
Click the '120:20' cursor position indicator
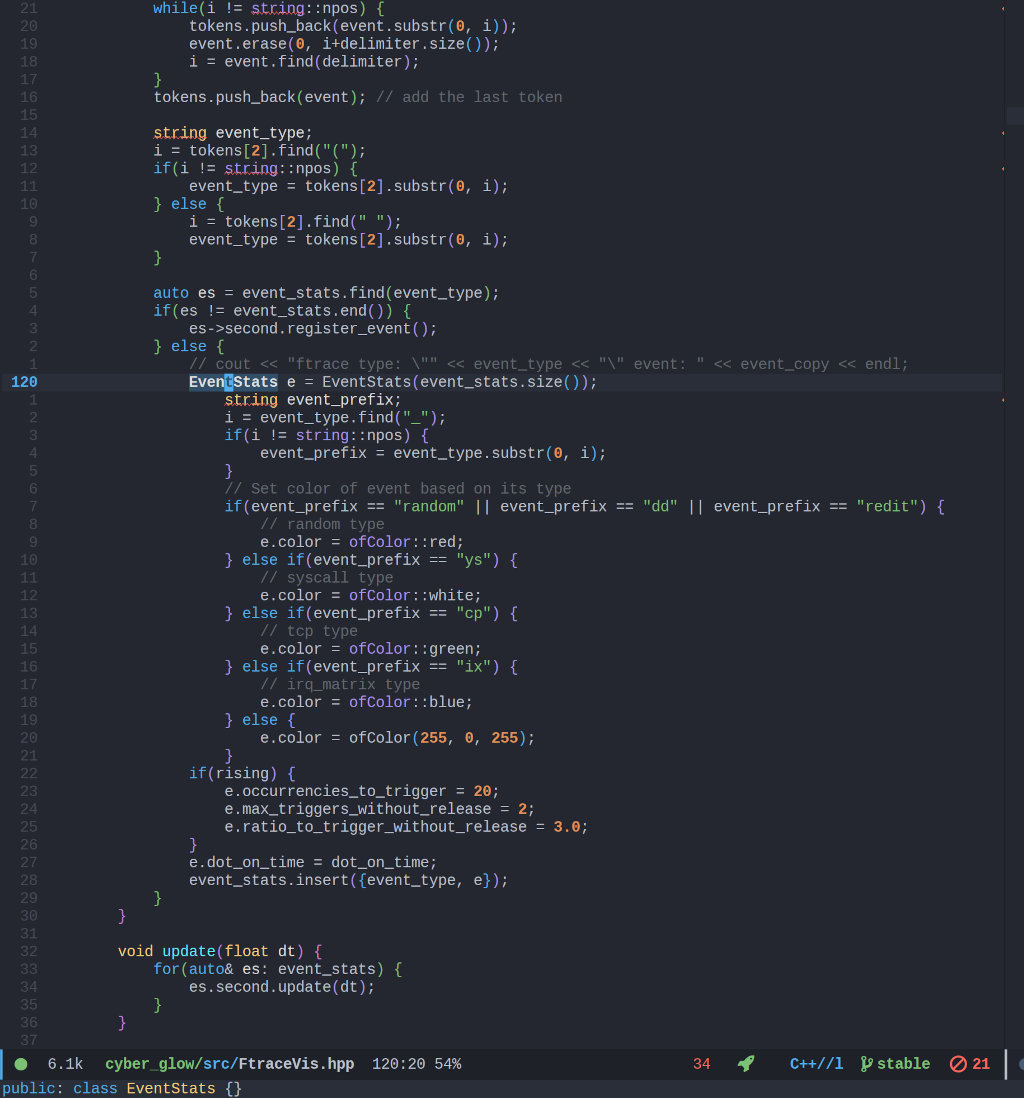coord(398,1064)
